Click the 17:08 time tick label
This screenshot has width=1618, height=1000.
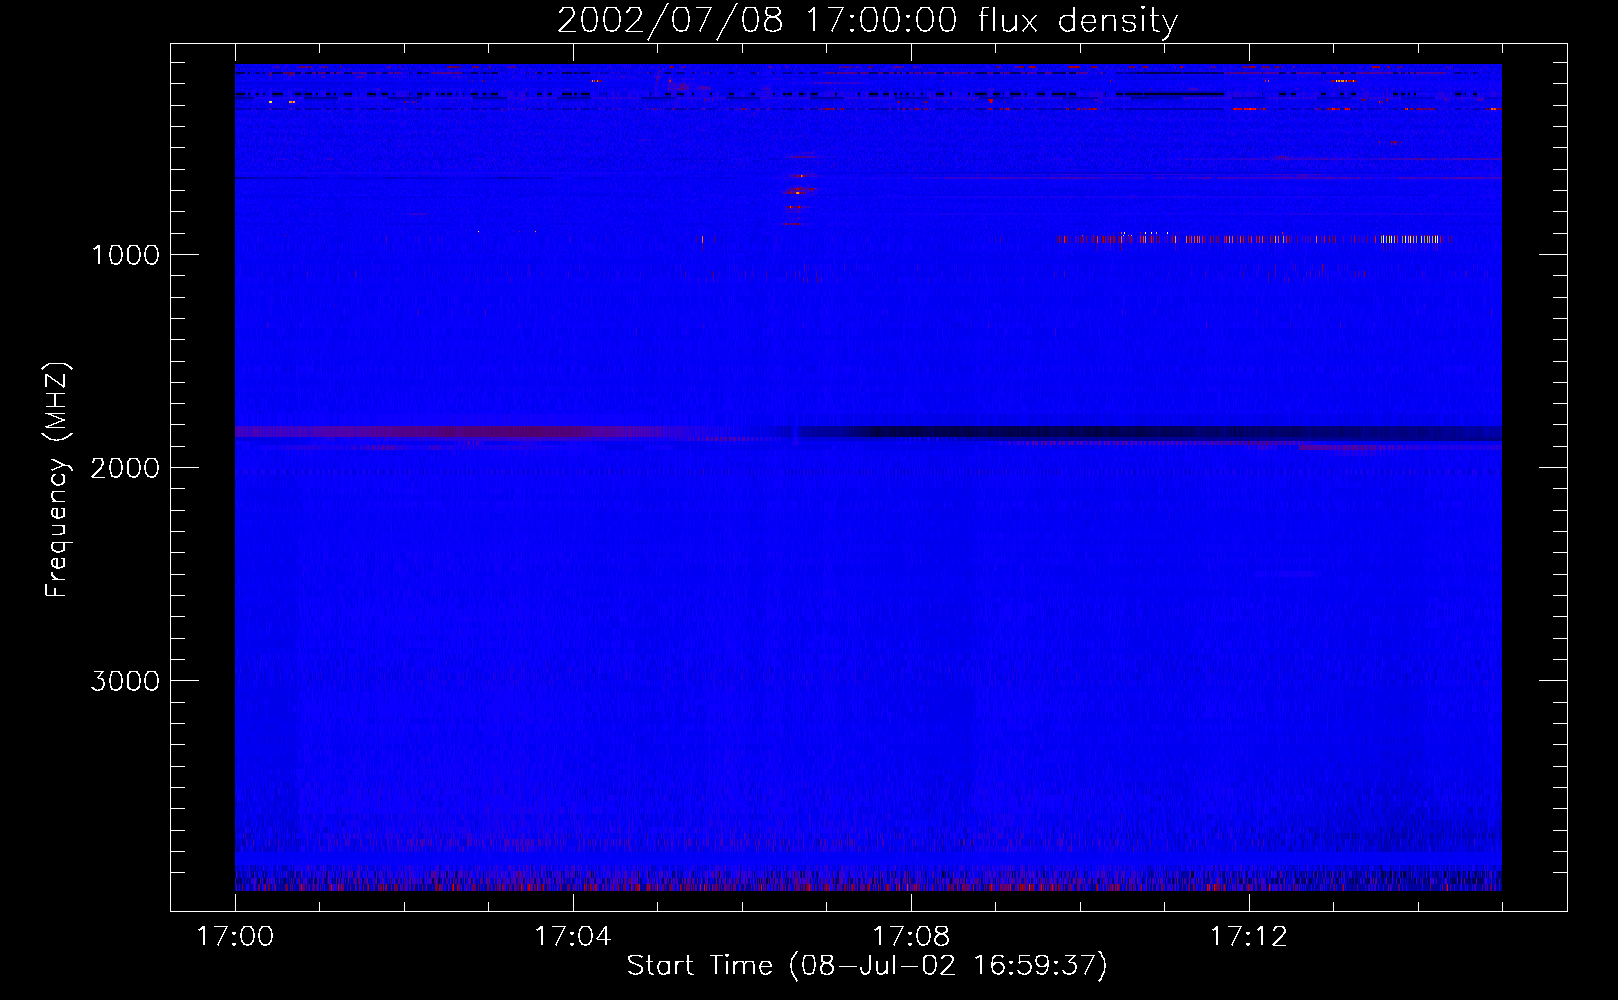(911, 937)
